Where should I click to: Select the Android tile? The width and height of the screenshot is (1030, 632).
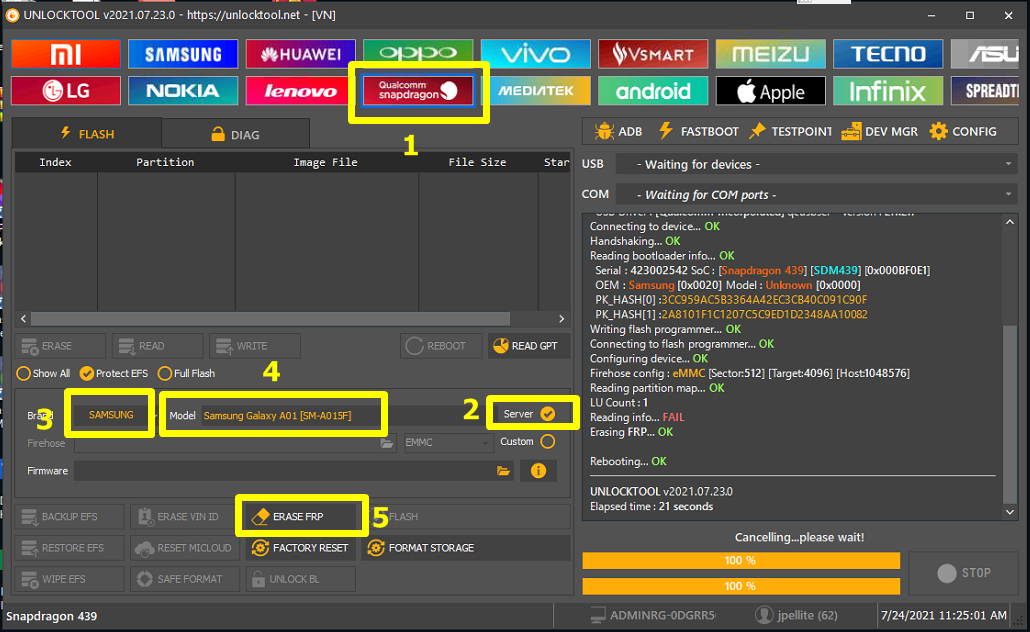(x=653, y=91)
